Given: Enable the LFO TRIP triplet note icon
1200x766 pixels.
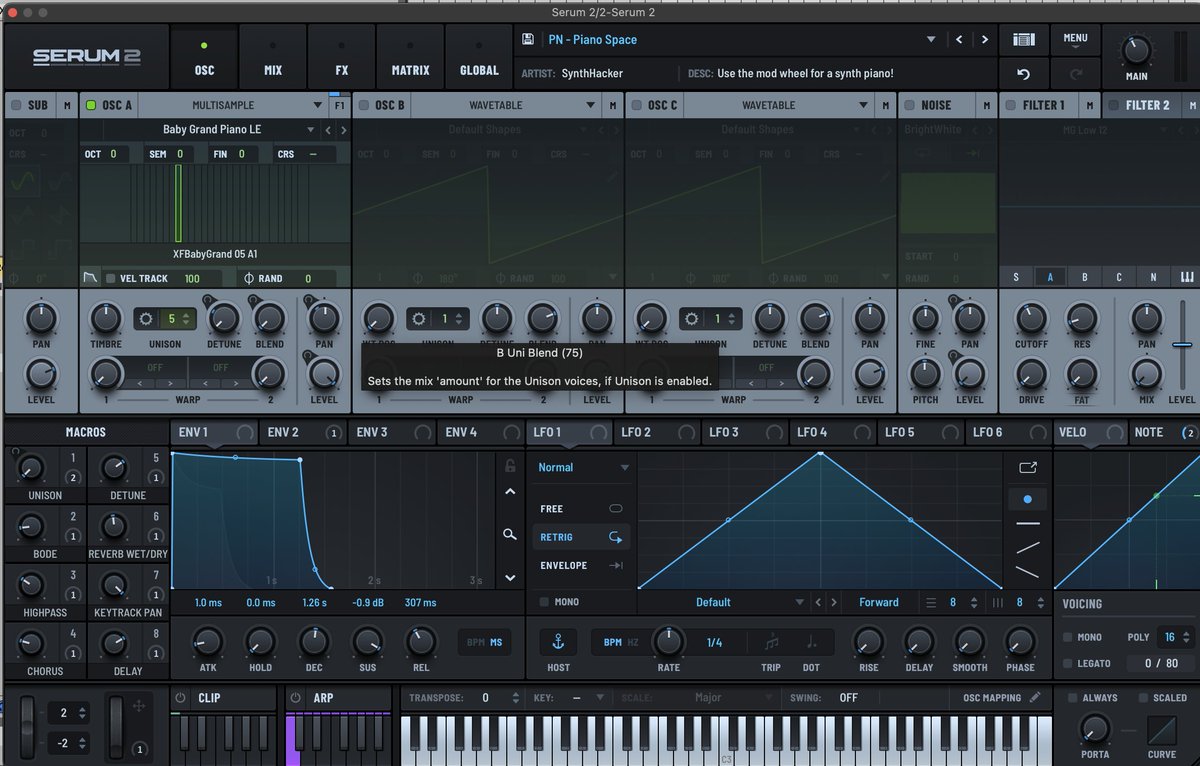Looking at the screenshot, I should coord(771,642).
